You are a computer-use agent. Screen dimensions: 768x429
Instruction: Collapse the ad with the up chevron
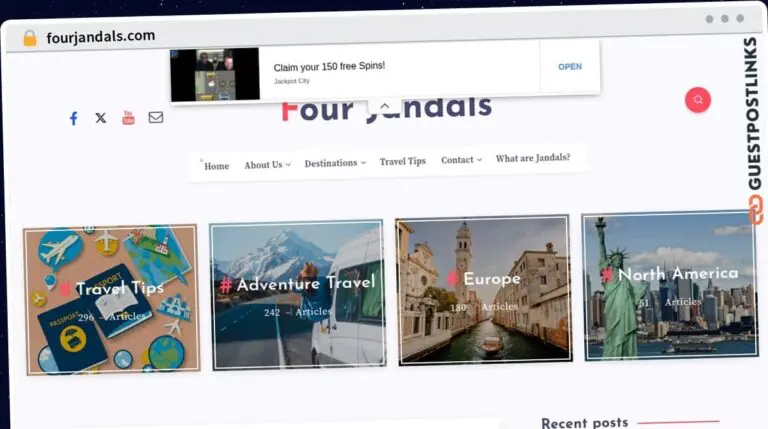point(385,106)
